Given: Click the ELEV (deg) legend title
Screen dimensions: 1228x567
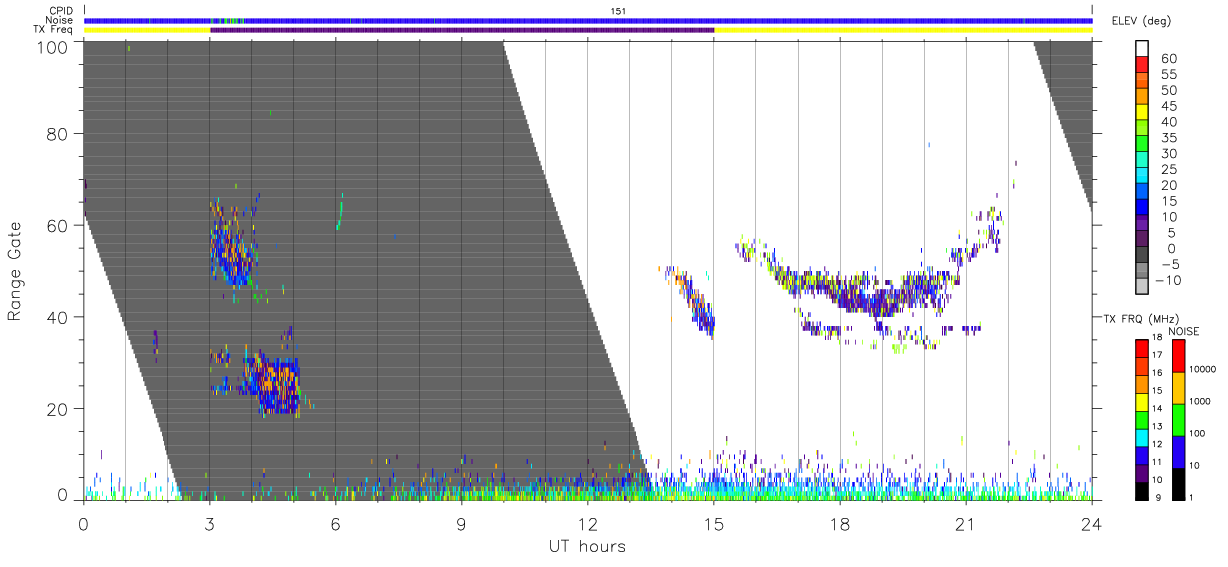Looking at the screenshot, I should pos(1145,21).
